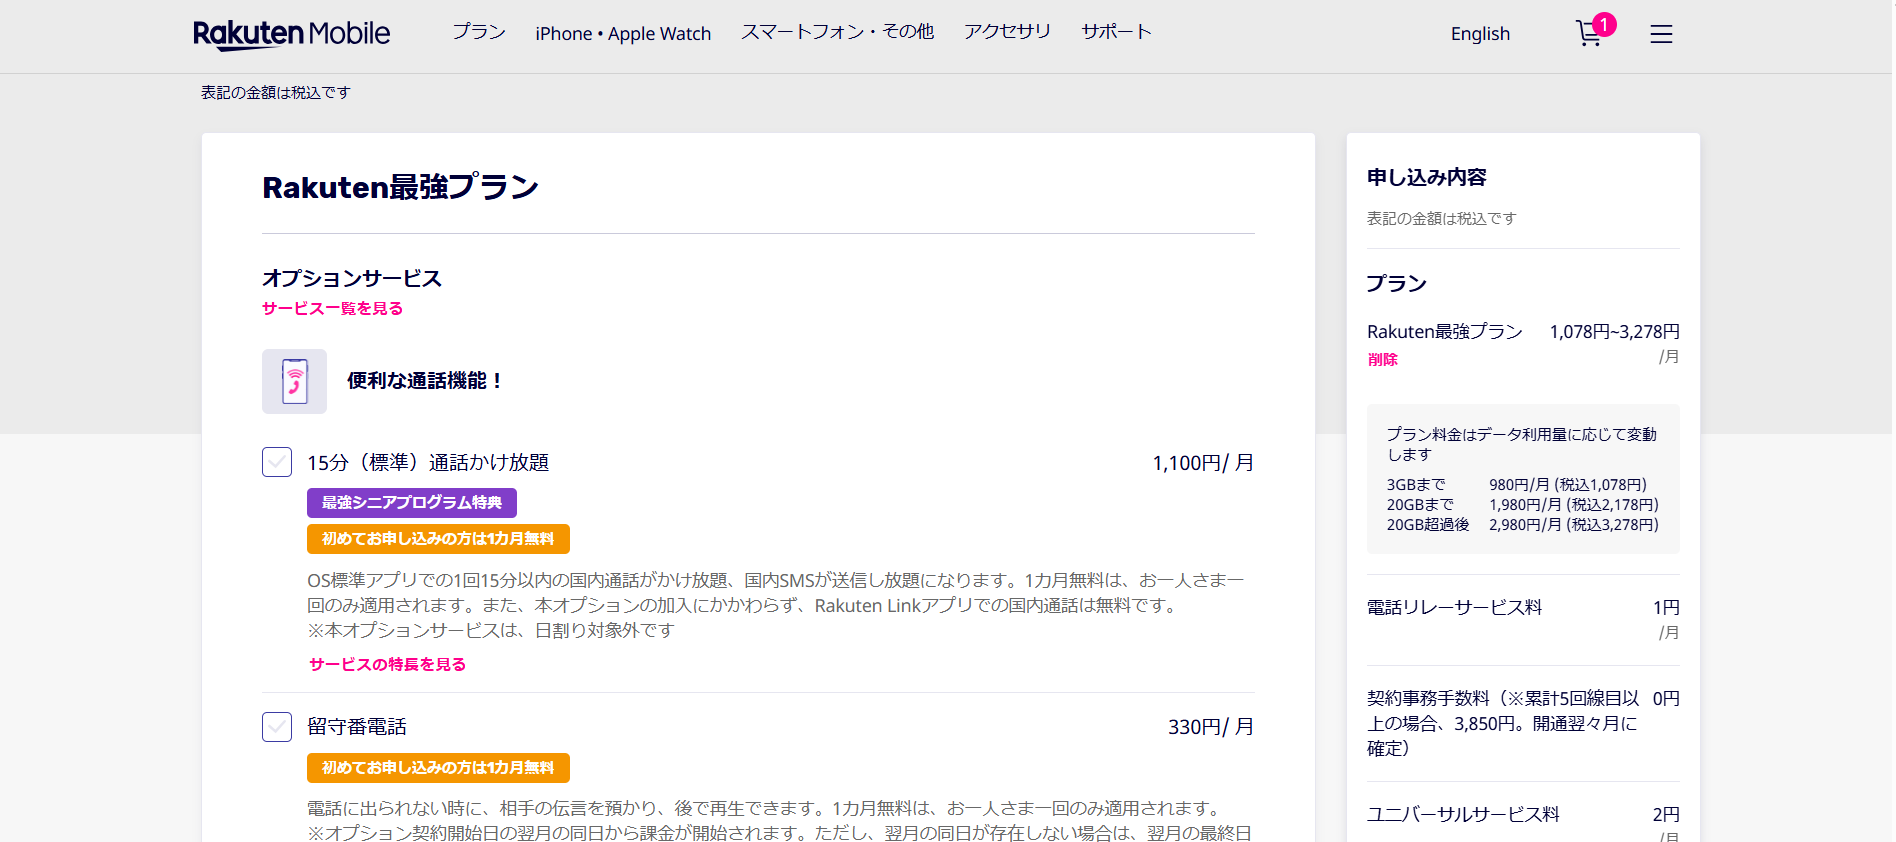Open サービスの特長を見る link
The image size is (1896, 842).
click(x=387, y=665)
